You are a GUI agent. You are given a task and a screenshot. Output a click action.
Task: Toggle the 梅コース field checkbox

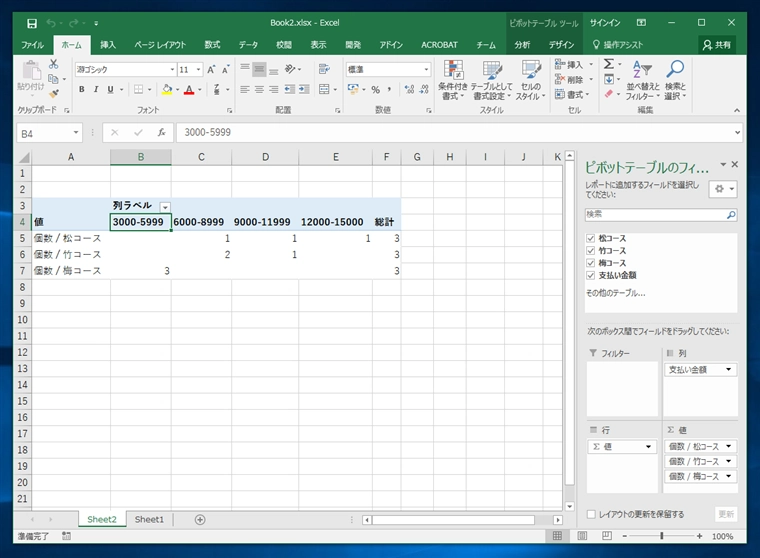click(590, 263)
